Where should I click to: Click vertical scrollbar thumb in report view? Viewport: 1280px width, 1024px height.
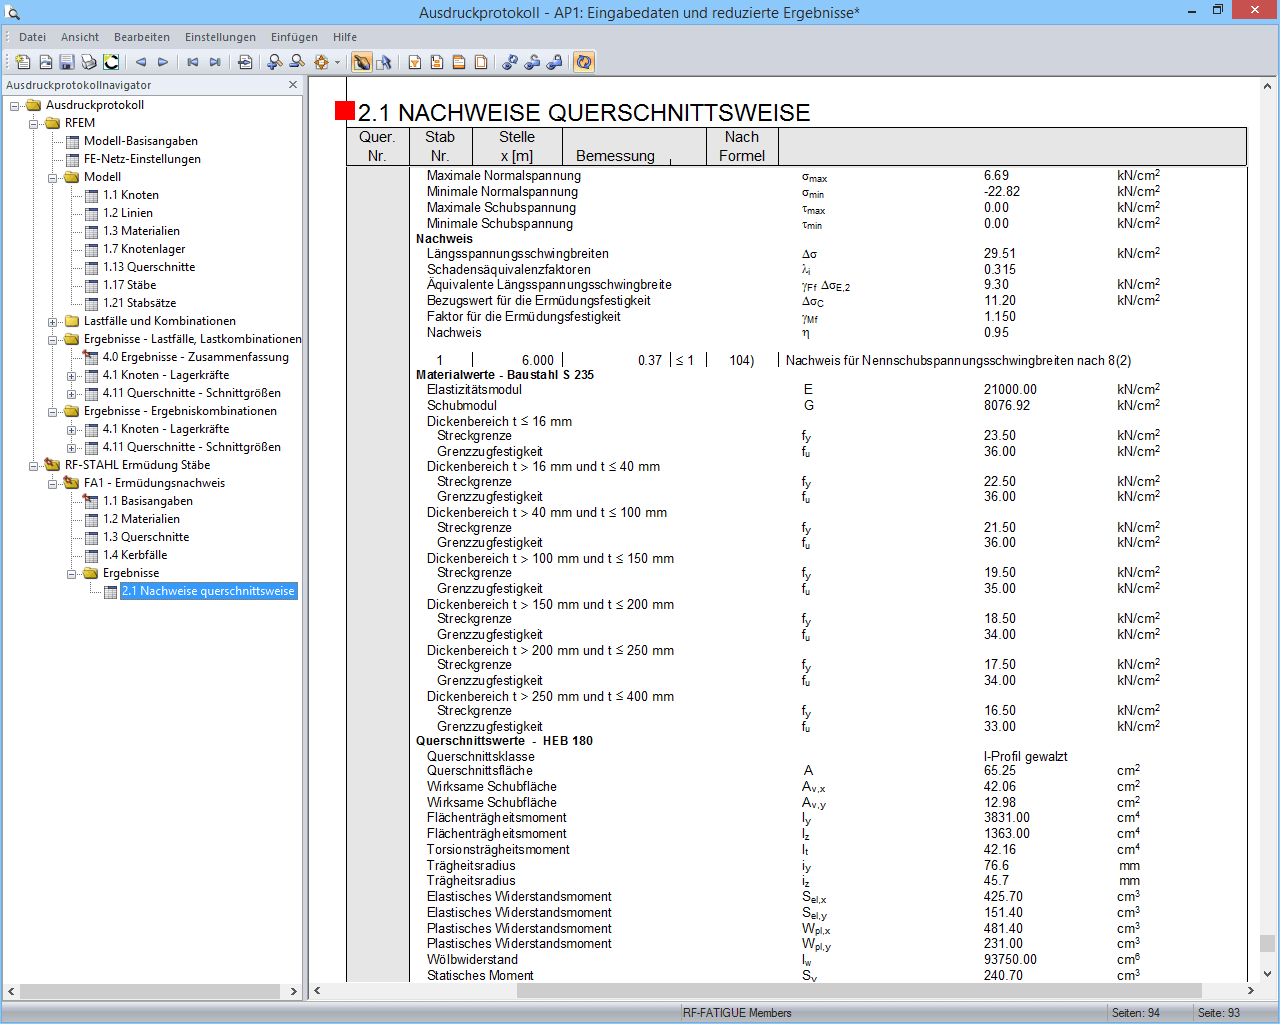click(1268, 943)
